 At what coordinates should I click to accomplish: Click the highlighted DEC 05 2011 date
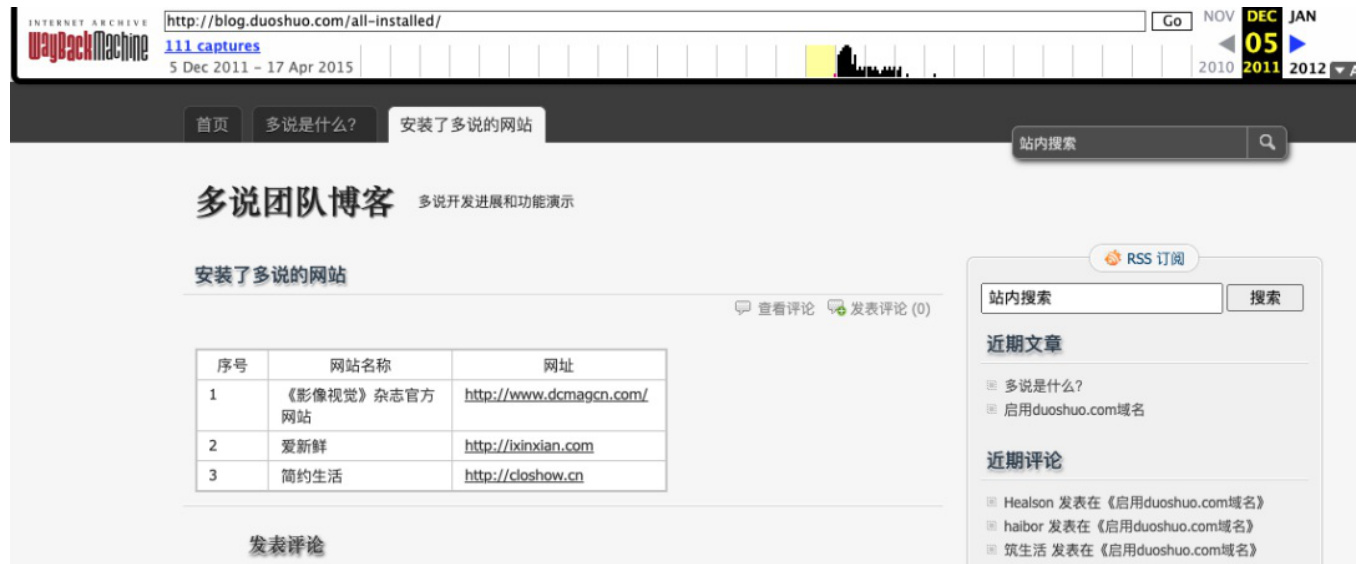[1262, 42]
